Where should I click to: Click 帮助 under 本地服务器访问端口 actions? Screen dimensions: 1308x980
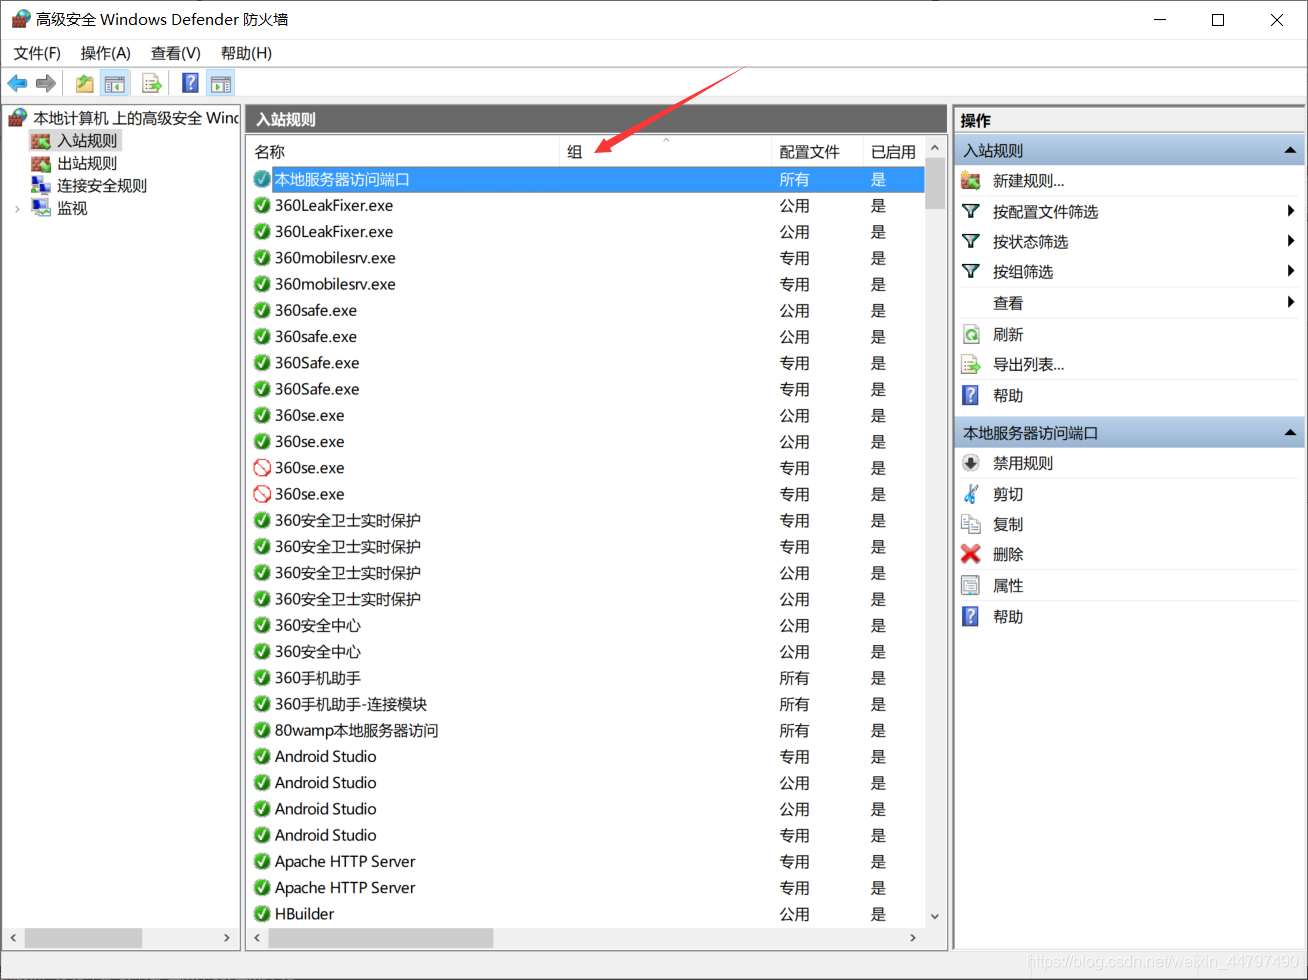(1008, 617)
